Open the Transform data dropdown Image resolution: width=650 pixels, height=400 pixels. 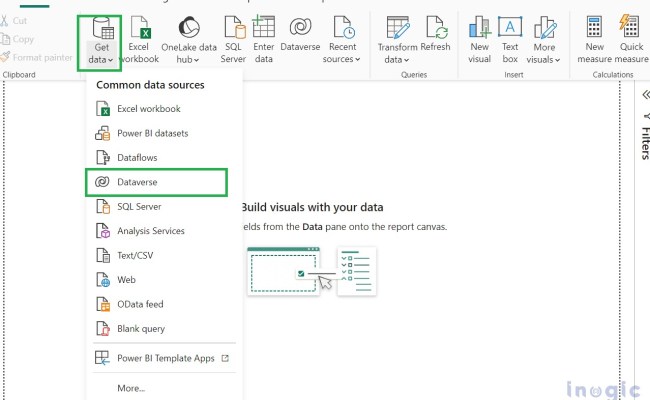(397, 40)
